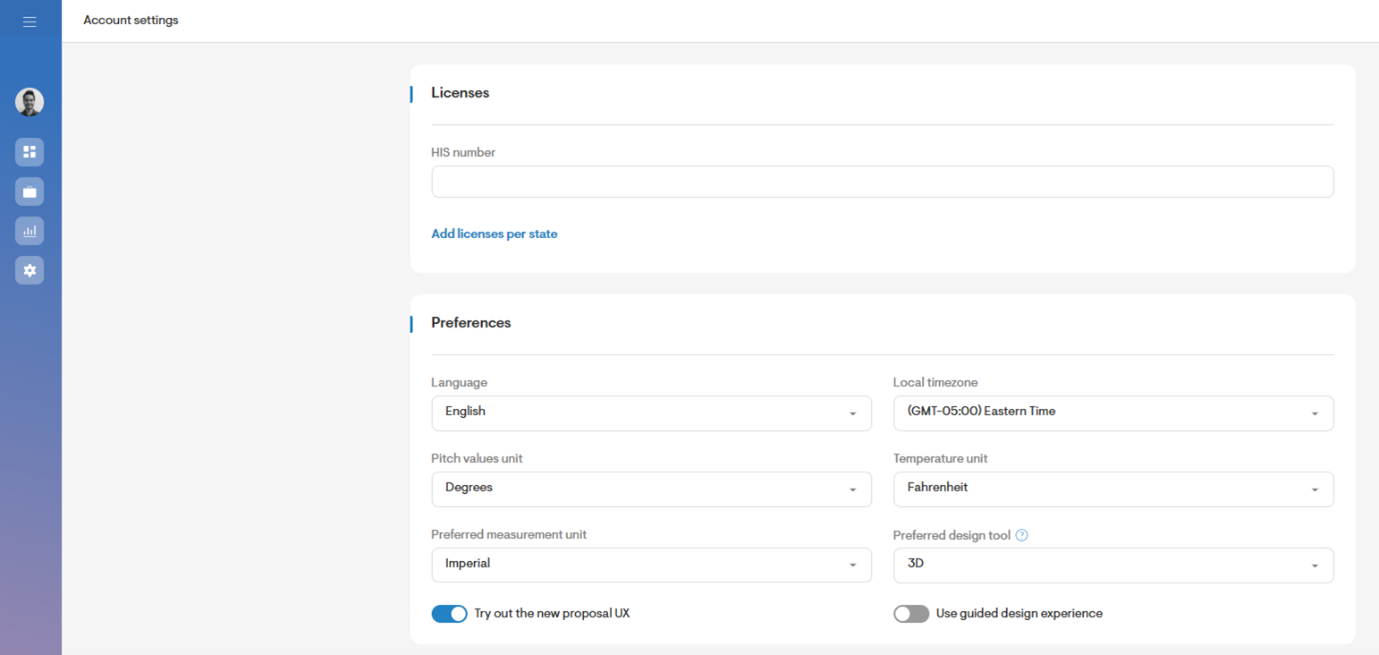The width and height of the screenshot is (1379, 655).
Task: Click the Preferences section heading
Action: (x=471, y=323)
